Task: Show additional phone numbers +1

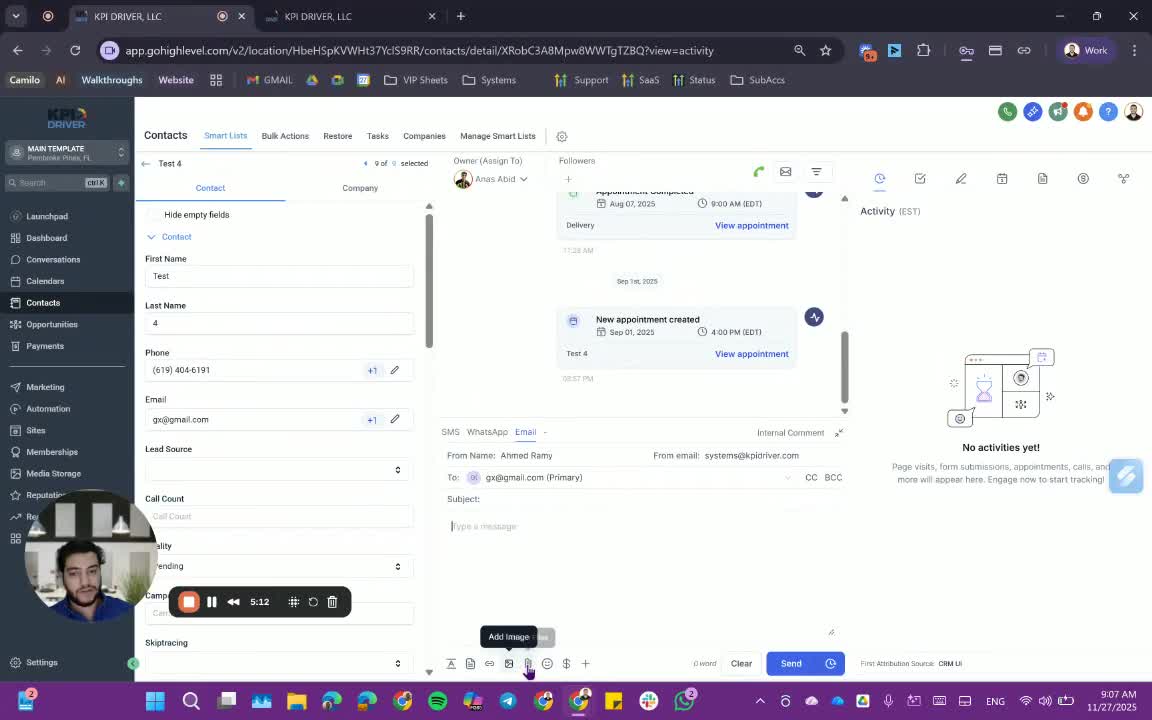Action: (x=372, y=370)
